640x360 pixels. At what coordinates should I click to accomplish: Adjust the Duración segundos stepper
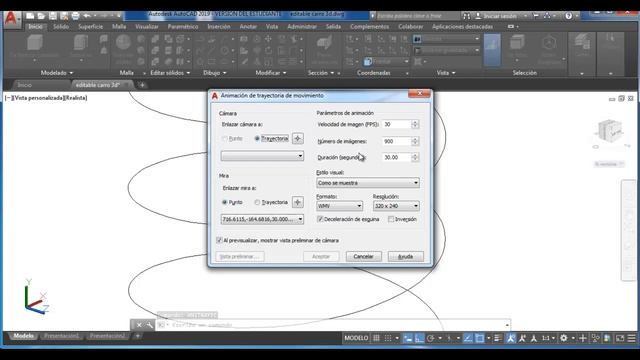(x=415, y=157)
